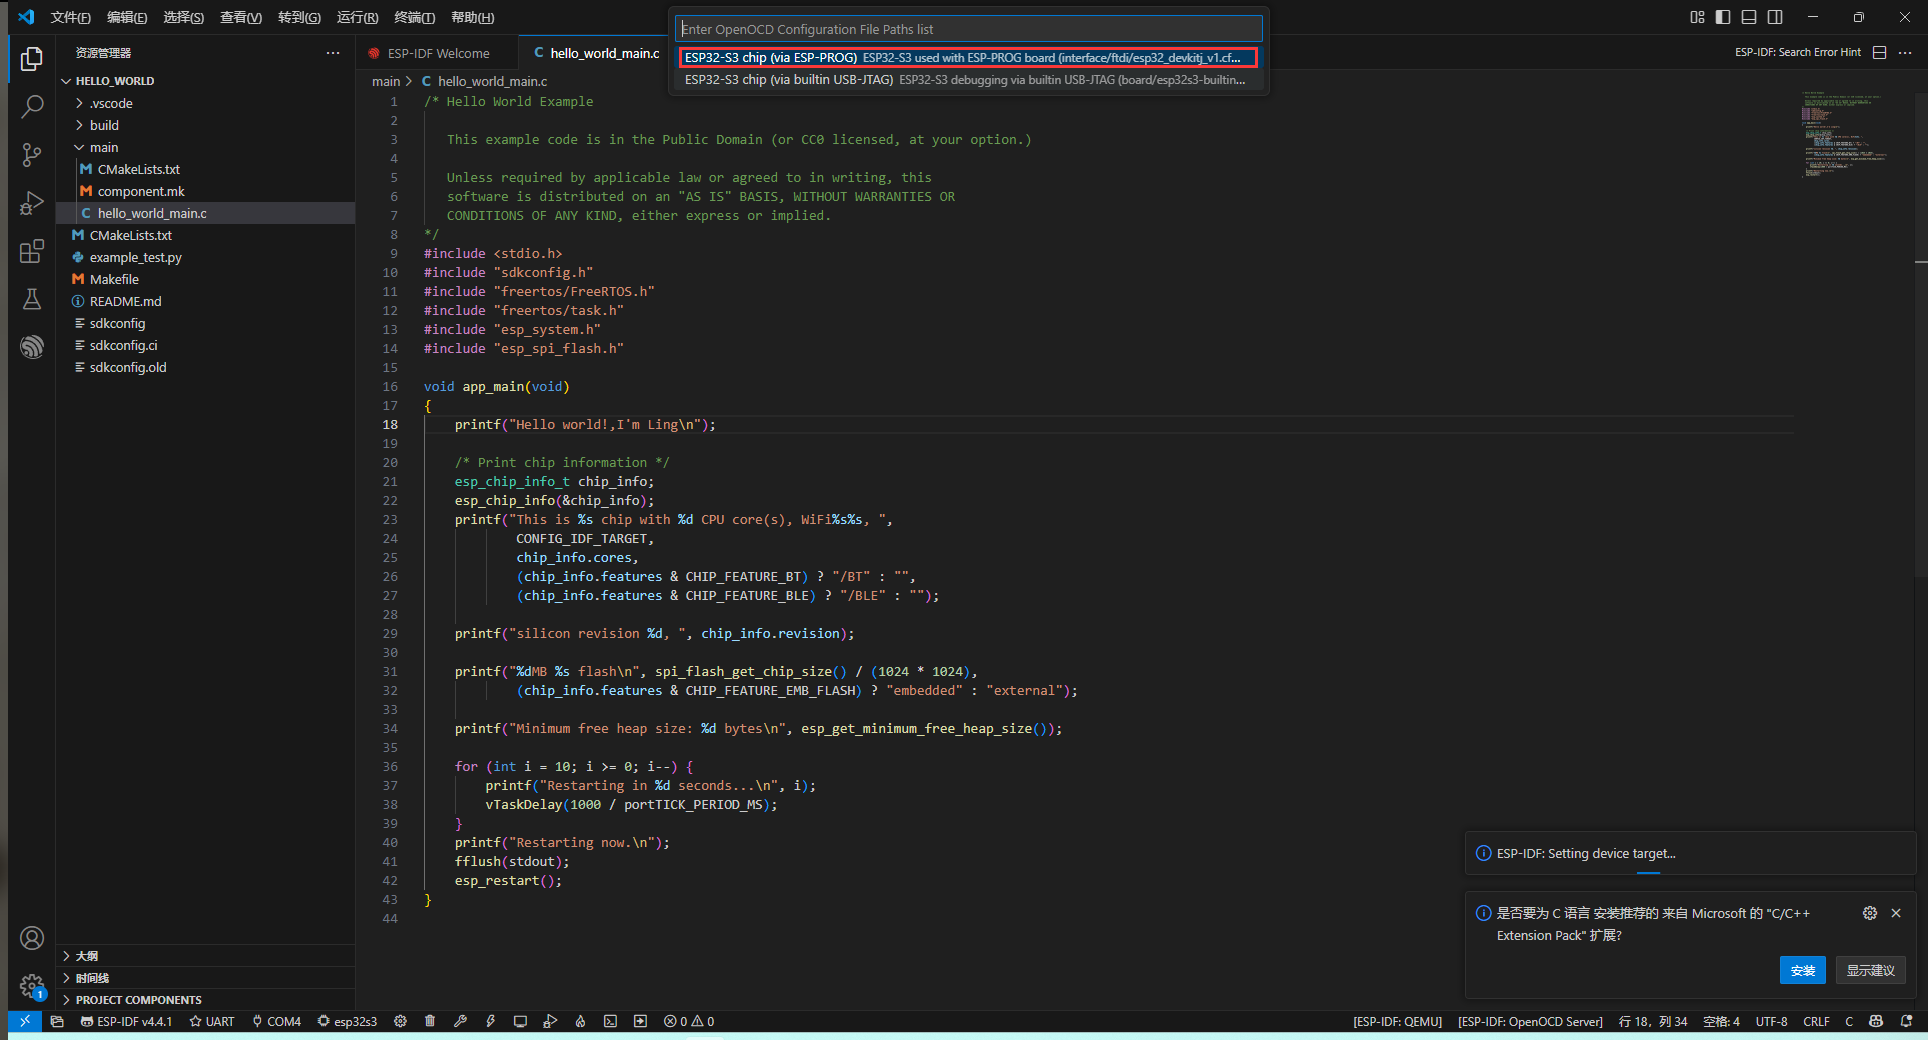The image size is (1928, 1040).
Task: Click 安装 to install C/C++ Extension Pack
Action: pos(1802,970)
